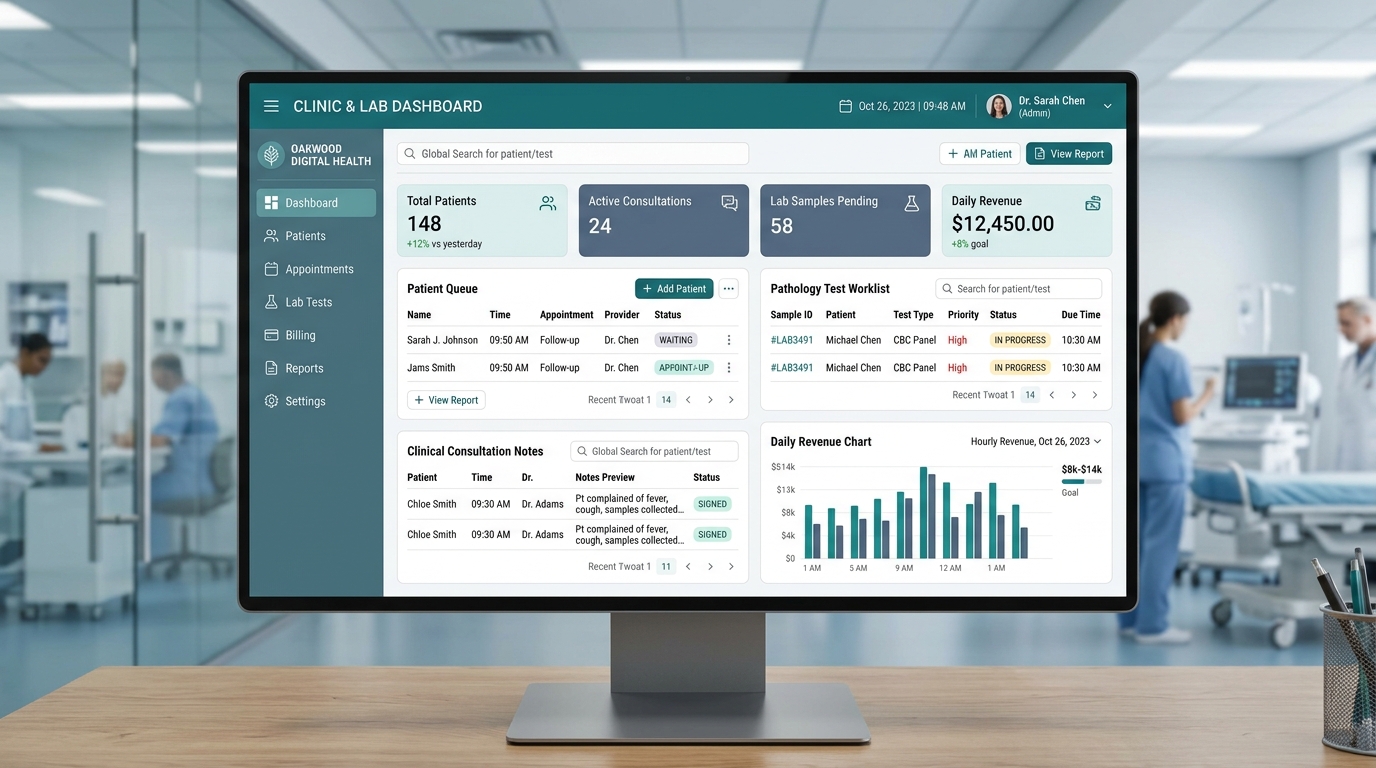The width and height of the screenshot is (1376, 768).
Task: Click Dr. Sarah Chen's avatar photo
Action: pos(998,106)
